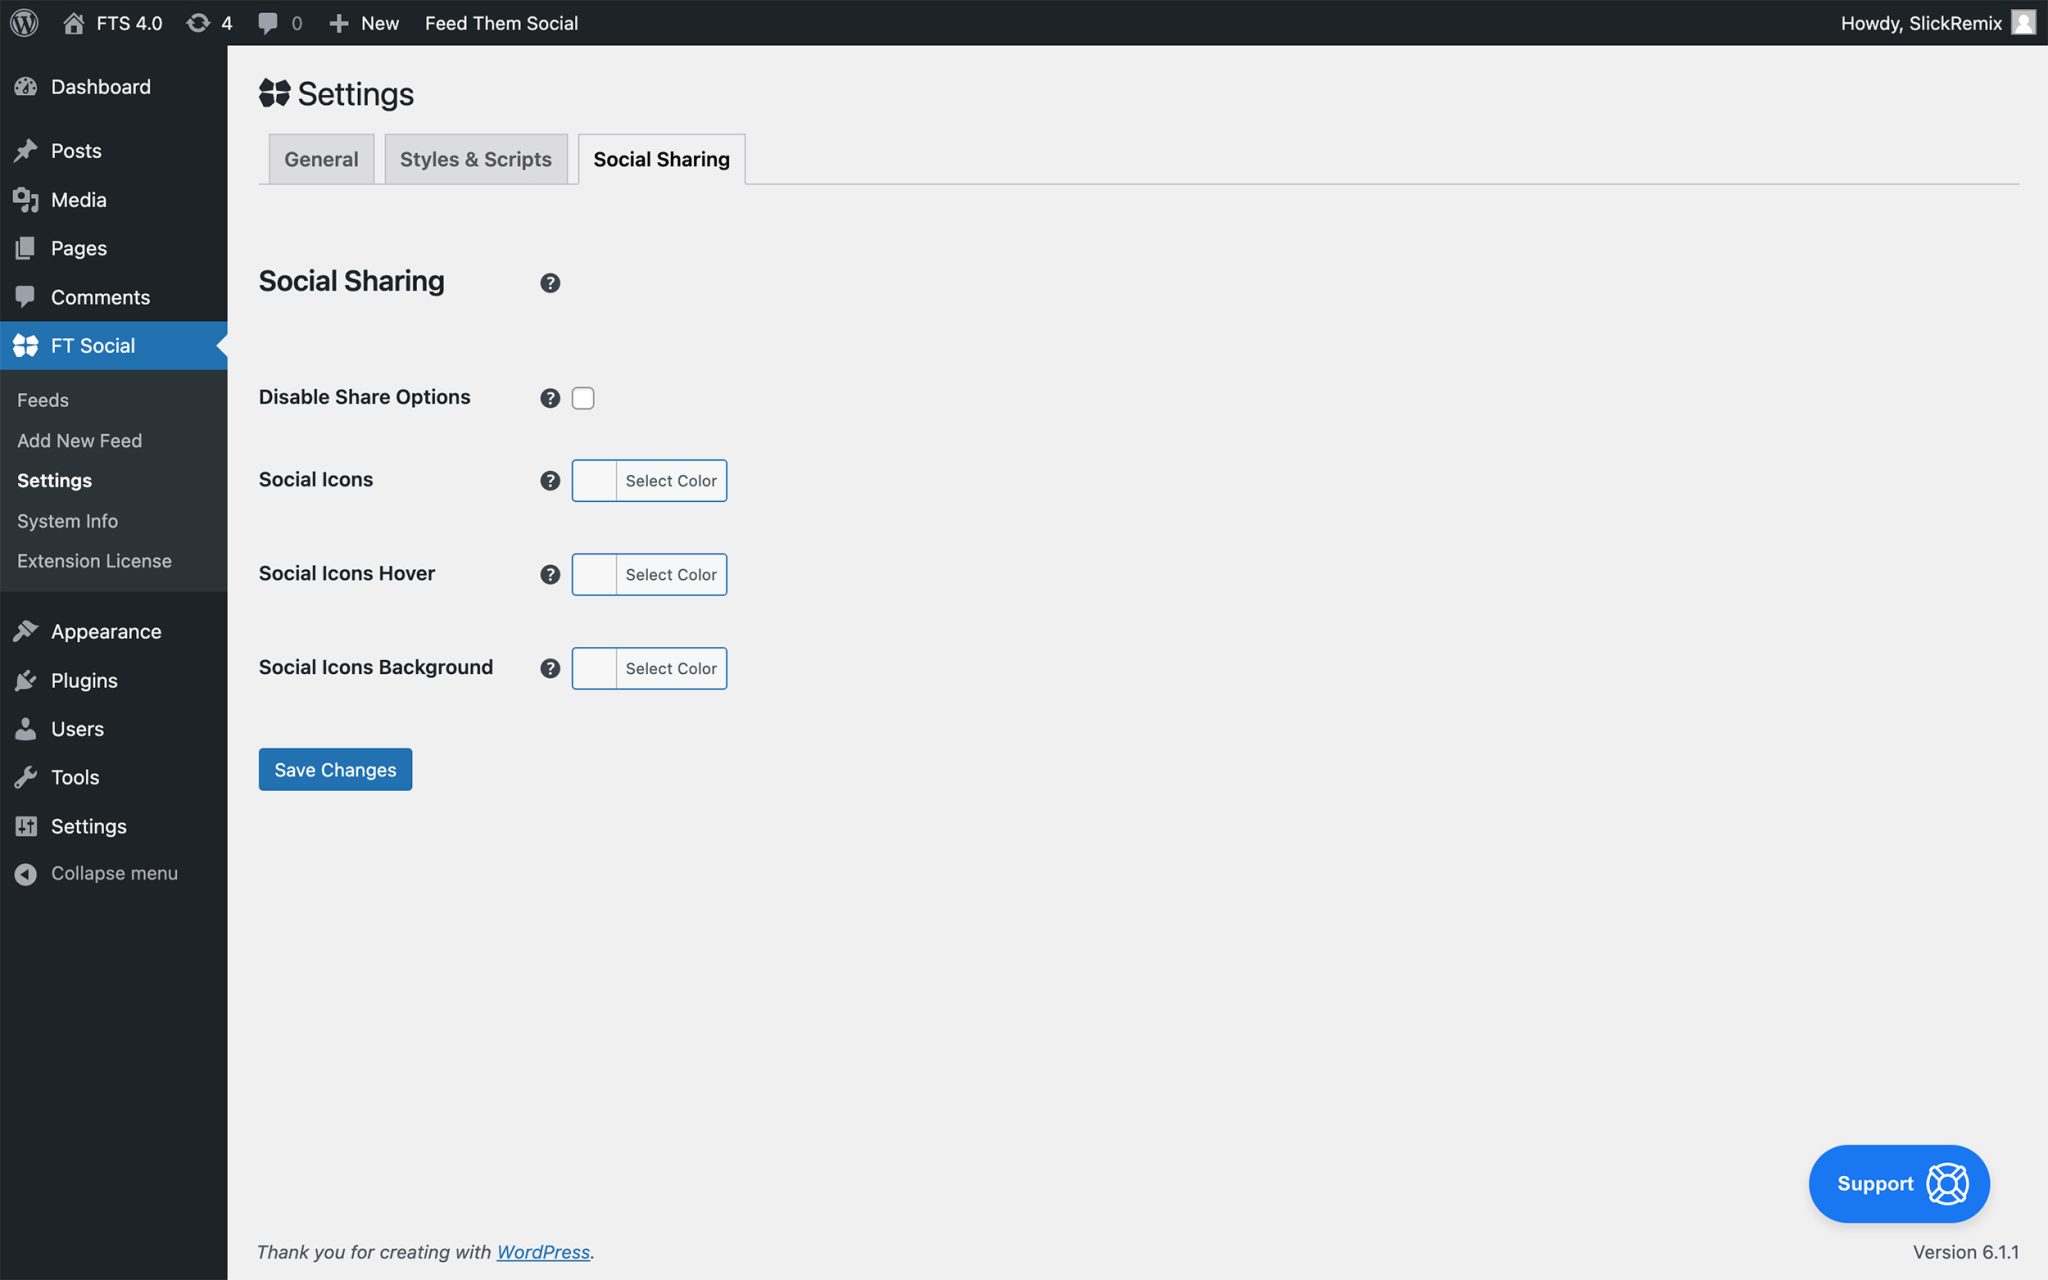The width and height of the screenshot is (2048, 1280).
Task: Click the Appearance paintbrush icon
Action: point(26,632)
